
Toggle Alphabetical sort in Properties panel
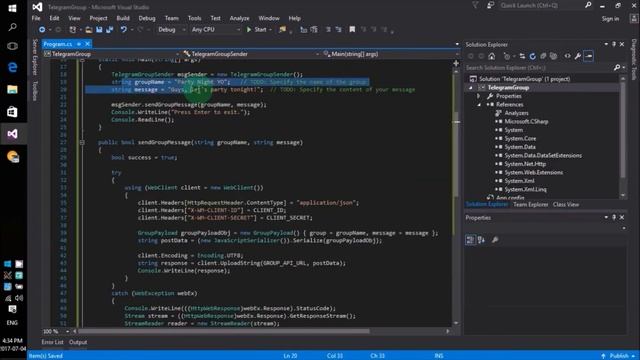click(x=481, y=240)
